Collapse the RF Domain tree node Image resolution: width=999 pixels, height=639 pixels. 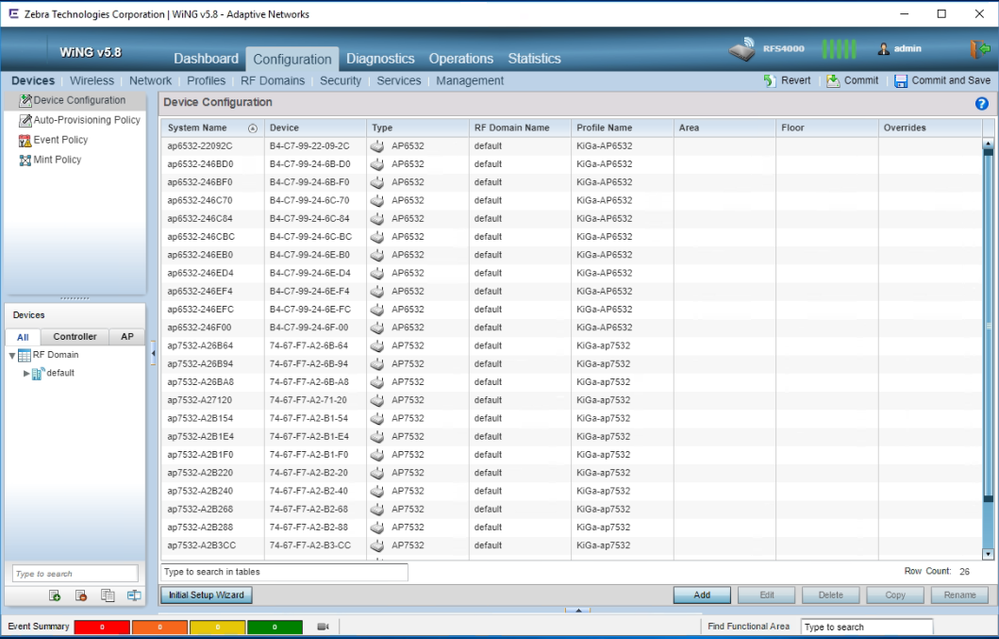[x=11, y=355]
